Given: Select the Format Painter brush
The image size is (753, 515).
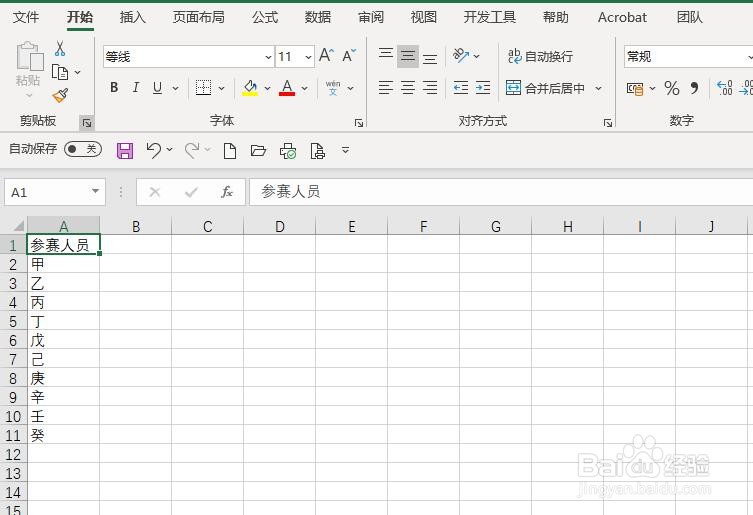Looking at the screenshot, I should [60, 96].
